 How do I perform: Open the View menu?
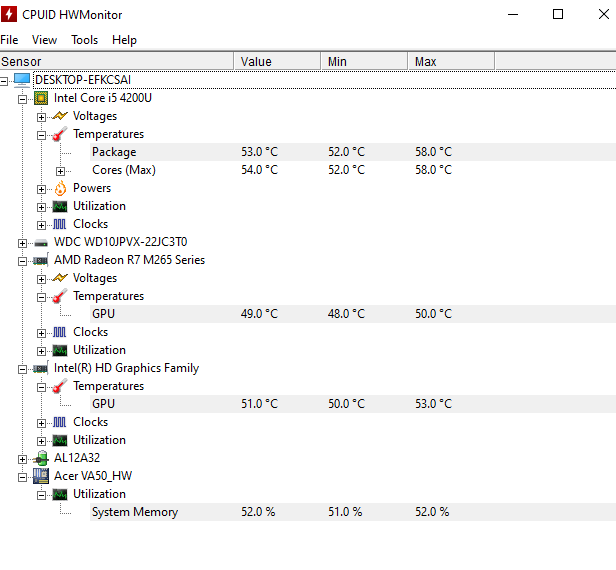tap(44, 40)
